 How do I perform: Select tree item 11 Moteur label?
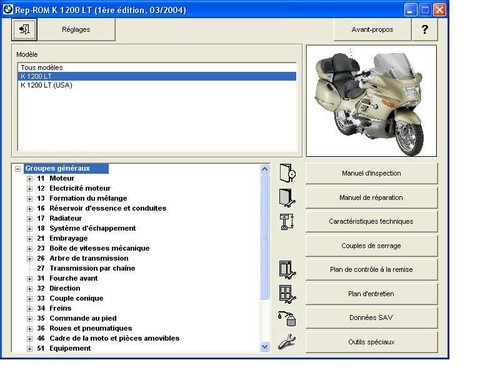click(55, 178)
